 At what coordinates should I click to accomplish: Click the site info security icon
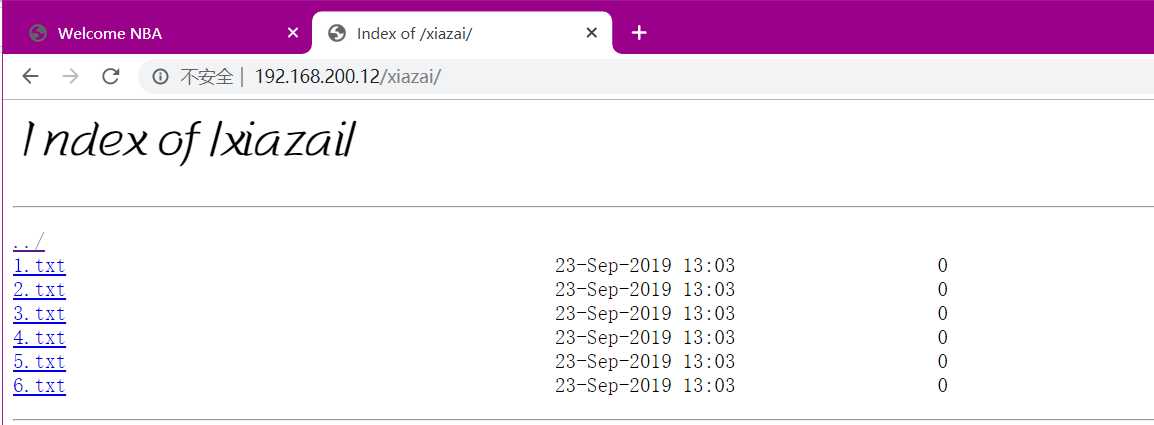[x=160, y=77]
